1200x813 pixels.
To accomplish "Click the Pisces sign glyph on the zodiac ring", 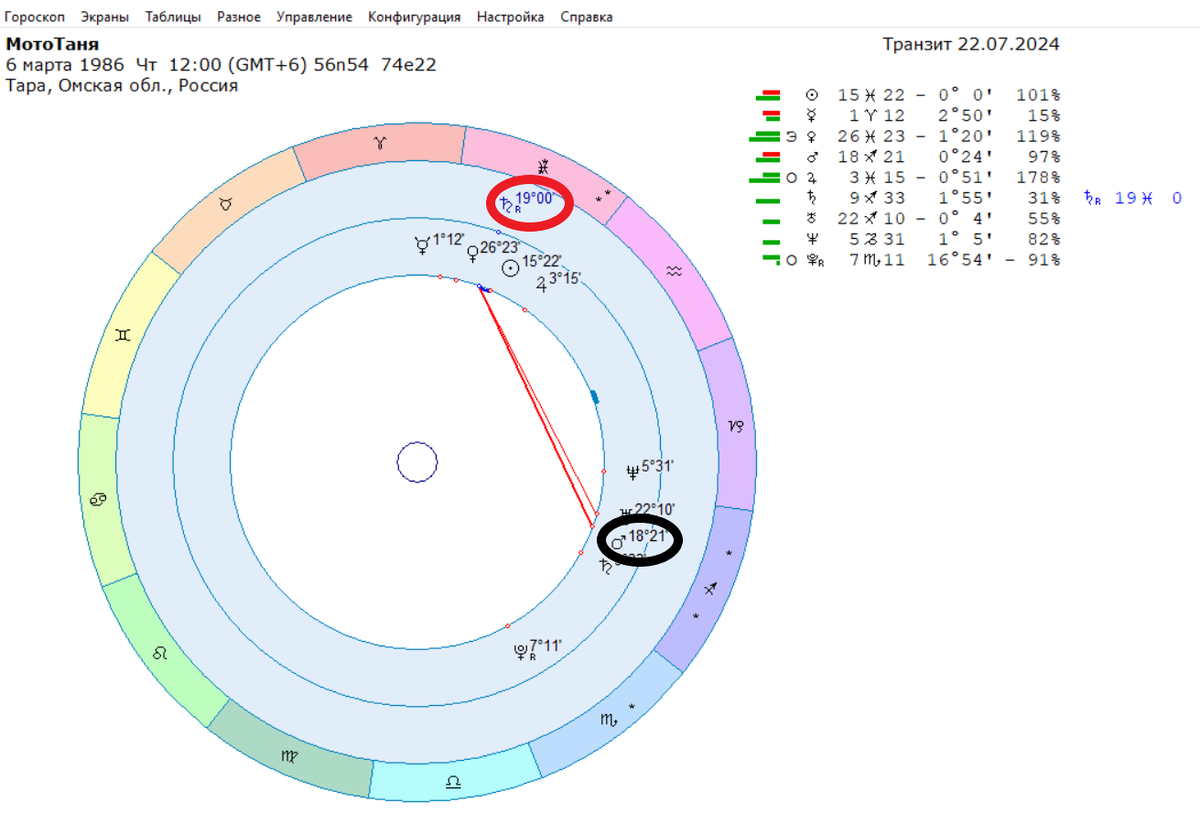I will coord(544,167).
